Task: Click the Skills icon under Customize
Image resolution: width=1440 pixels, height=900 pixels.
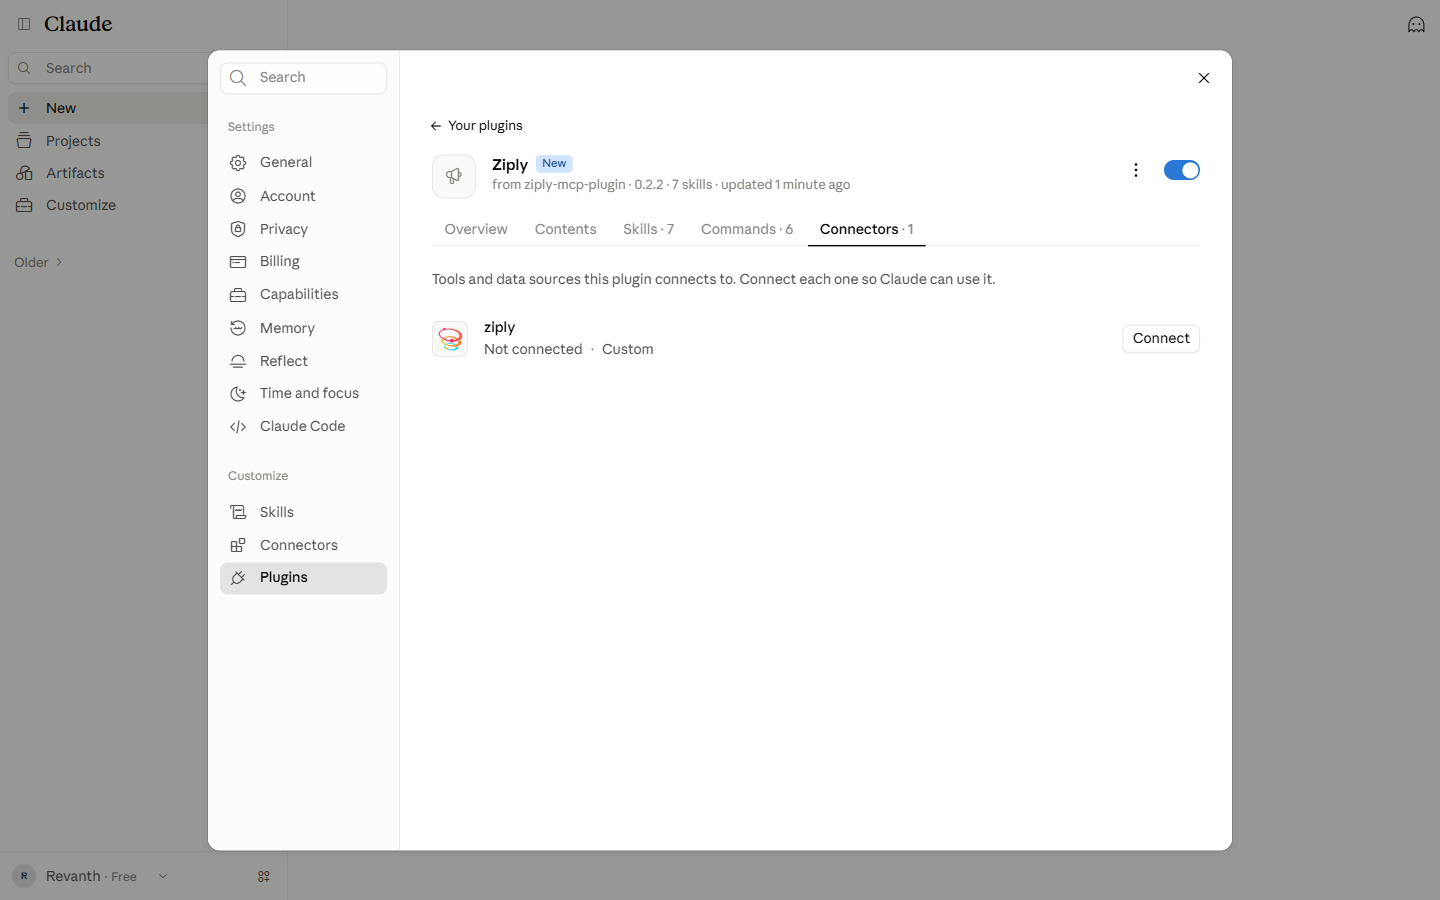Action: coord(238,512)
